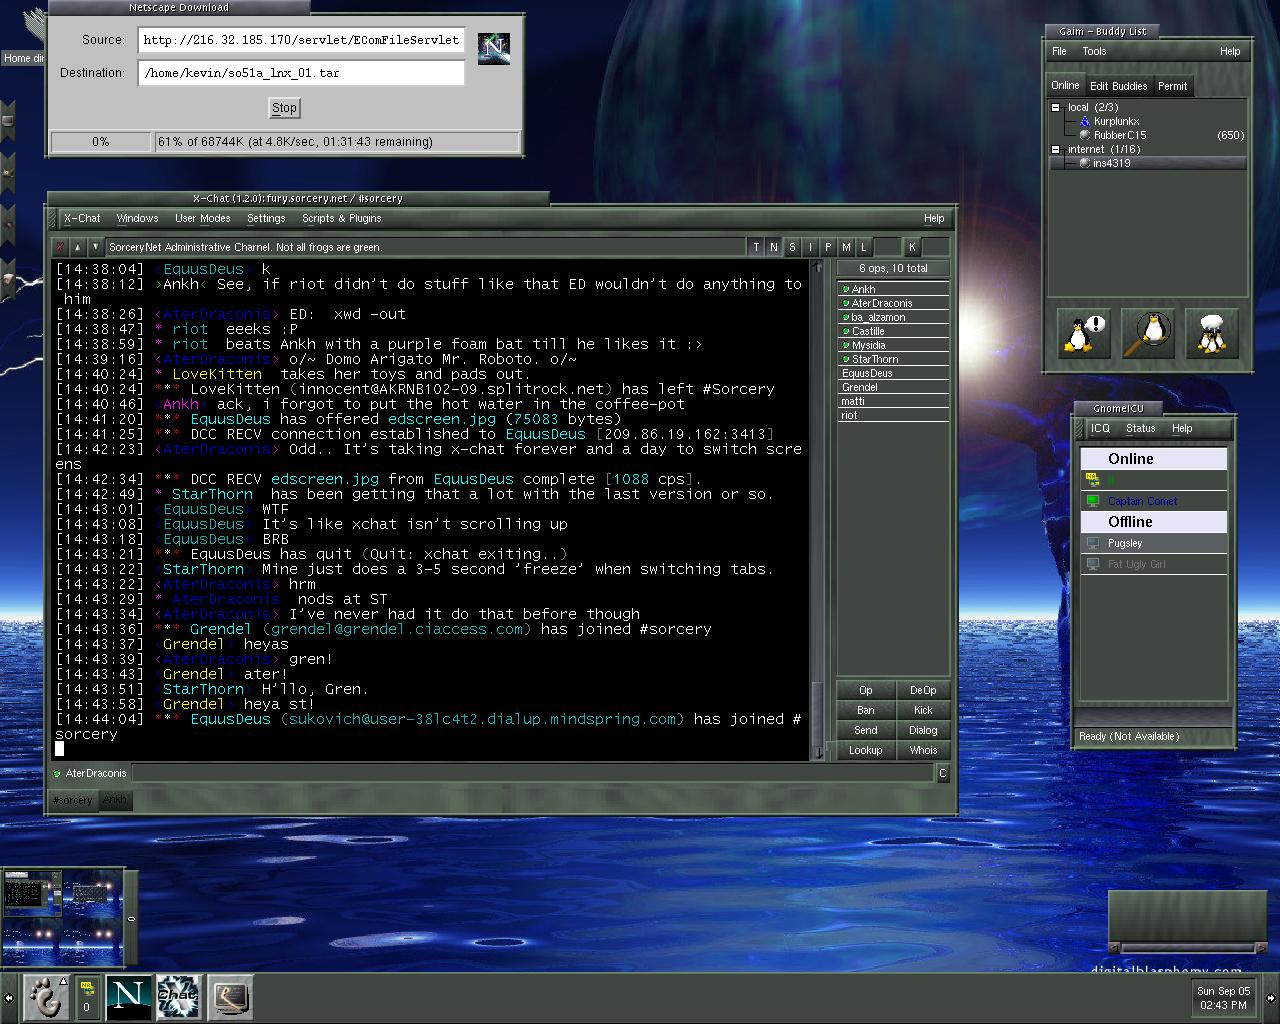Switch to second workspace in desk pager
The image size is (1280, 1024).
click(93, 893)
